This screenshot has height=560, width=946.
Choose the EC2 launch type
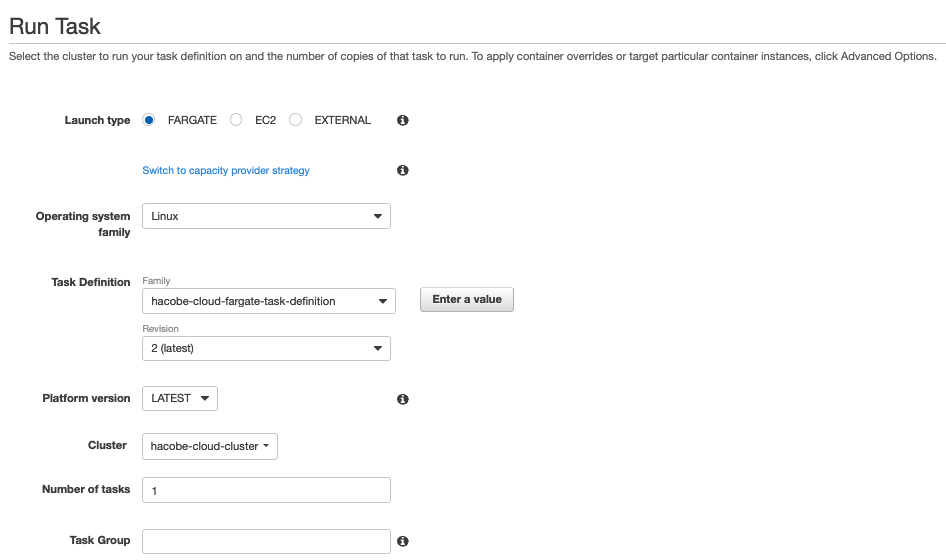coord(236,120)
